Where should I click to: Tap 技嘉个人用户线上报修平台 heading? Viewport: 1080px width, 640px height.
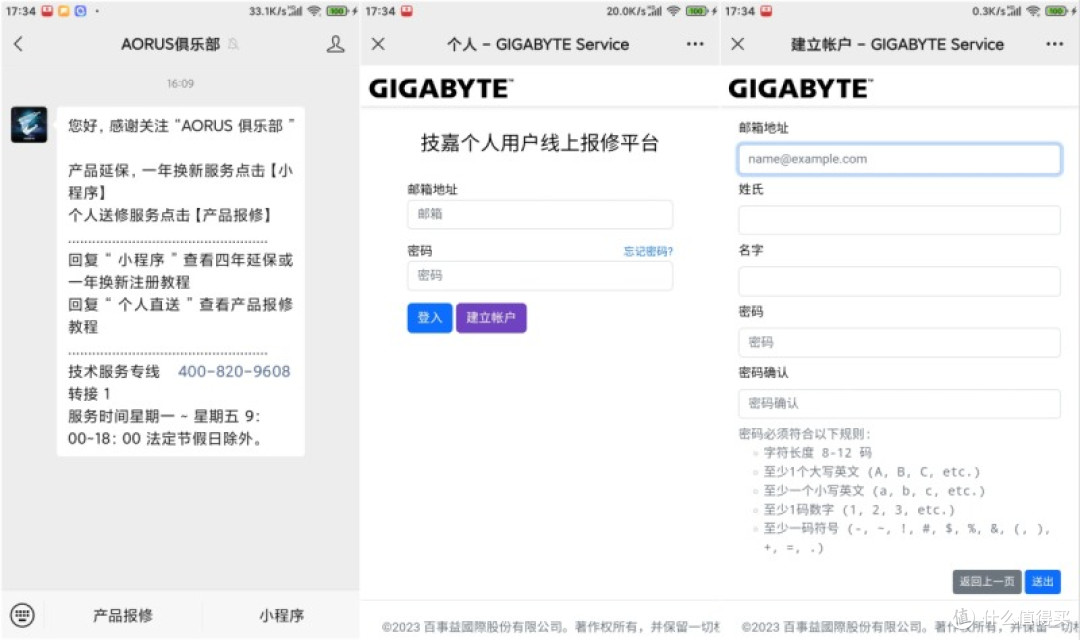pyautogui.click(x=540, y=143)
